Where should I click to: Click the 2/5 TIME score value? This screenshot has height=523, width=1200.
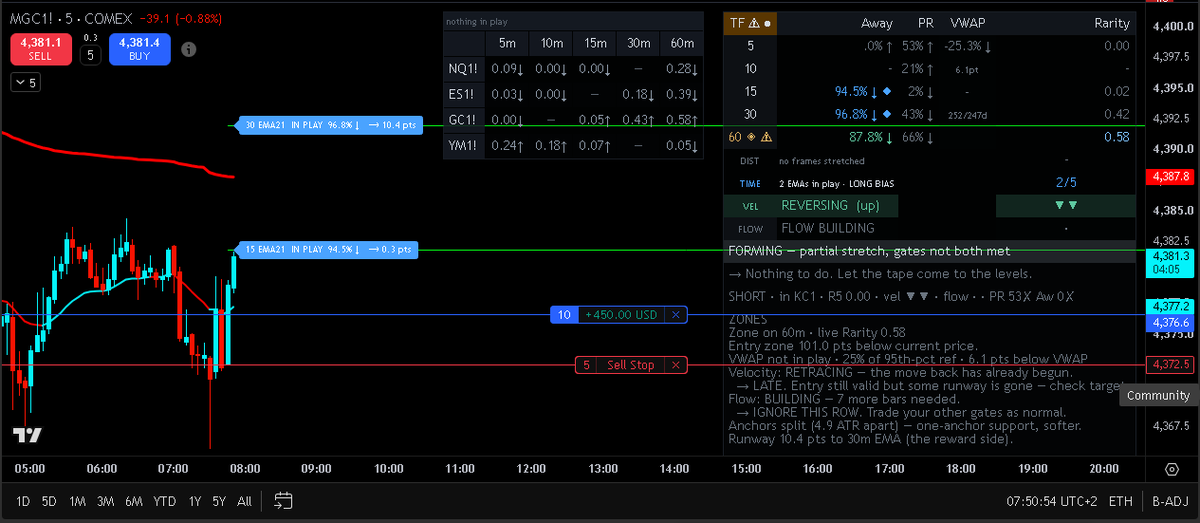click(x=1066, y=183)
